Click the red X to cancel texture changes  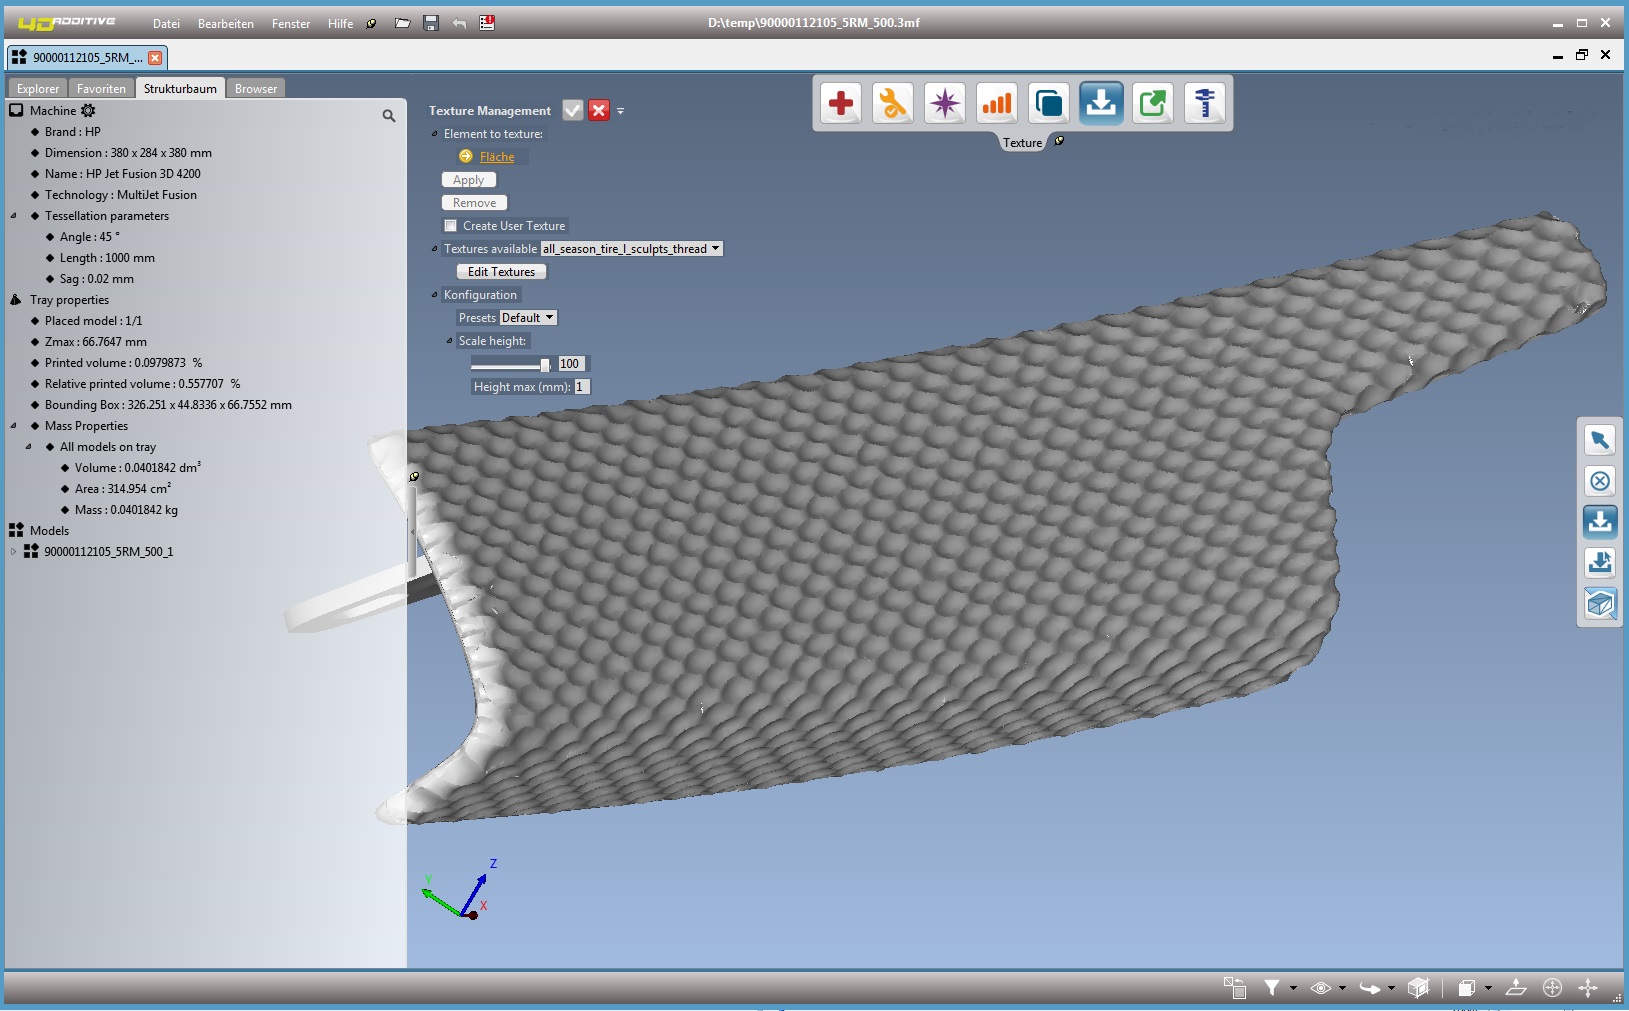pyautogui.click(x=598, y=110)
